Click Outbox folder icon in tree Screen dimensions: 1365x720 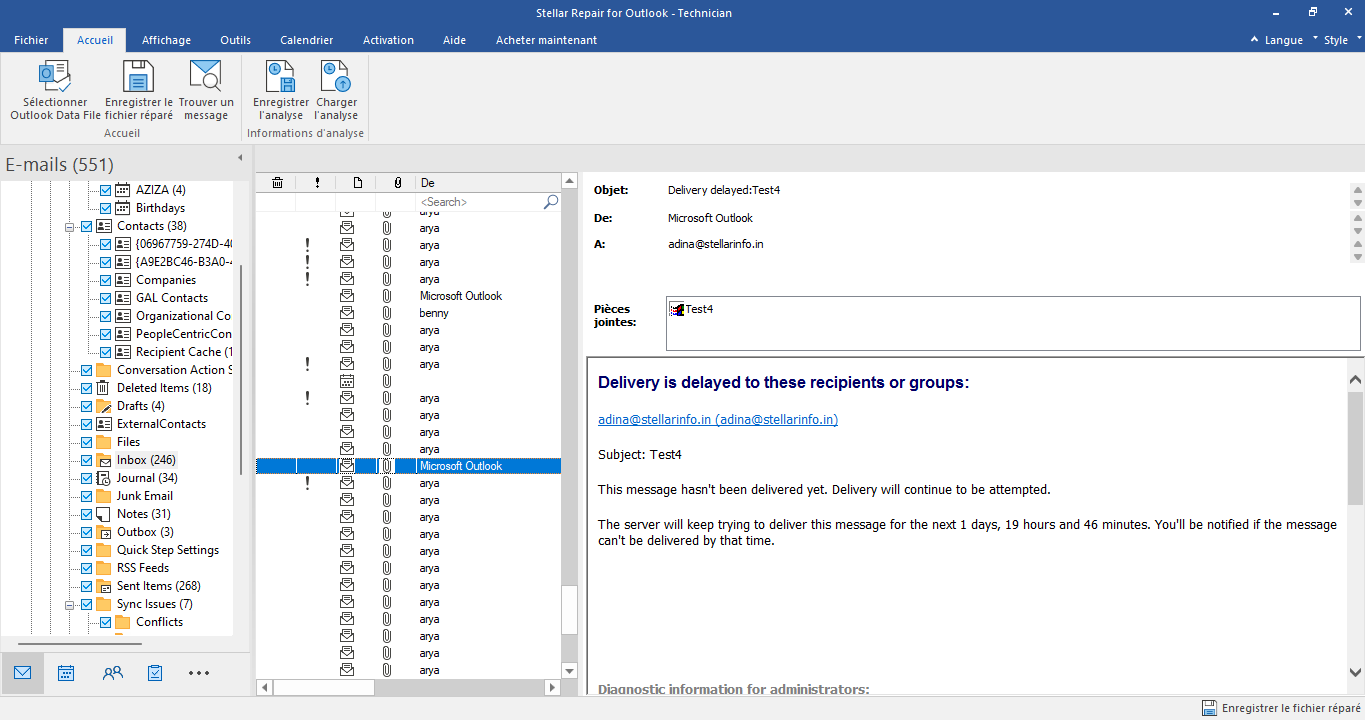click(x=103, y=532)
